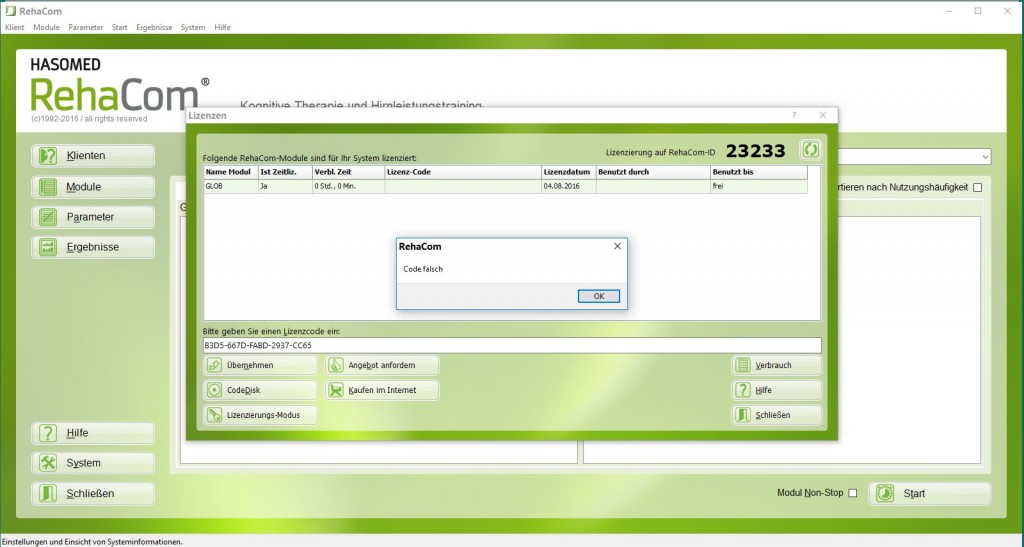
Task: Click the Start button
Action: click(x=929, y=493)
